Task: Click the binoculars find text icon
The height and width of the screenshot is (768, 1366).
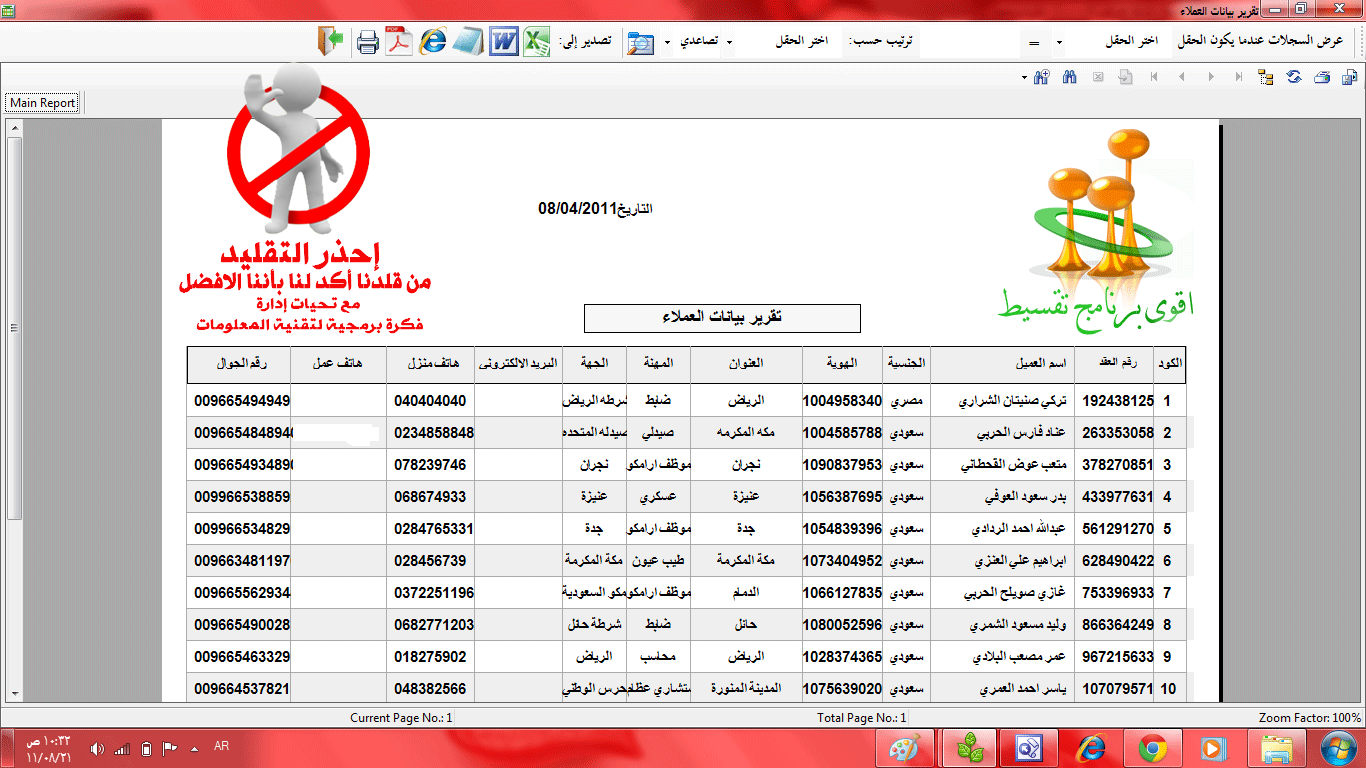Action: [1069, 77]
